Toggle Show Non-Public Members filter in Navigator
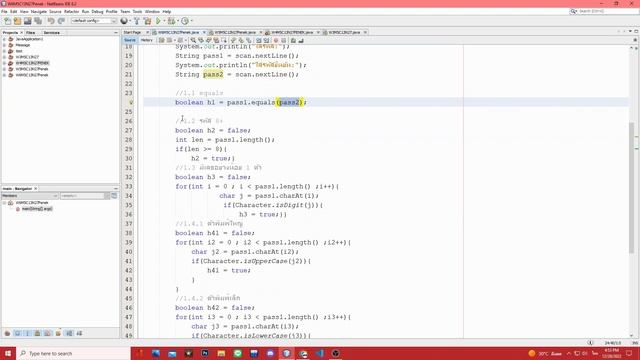Image resolution: width=640 pixels, height=360 pixels. [x=38, y=333]
